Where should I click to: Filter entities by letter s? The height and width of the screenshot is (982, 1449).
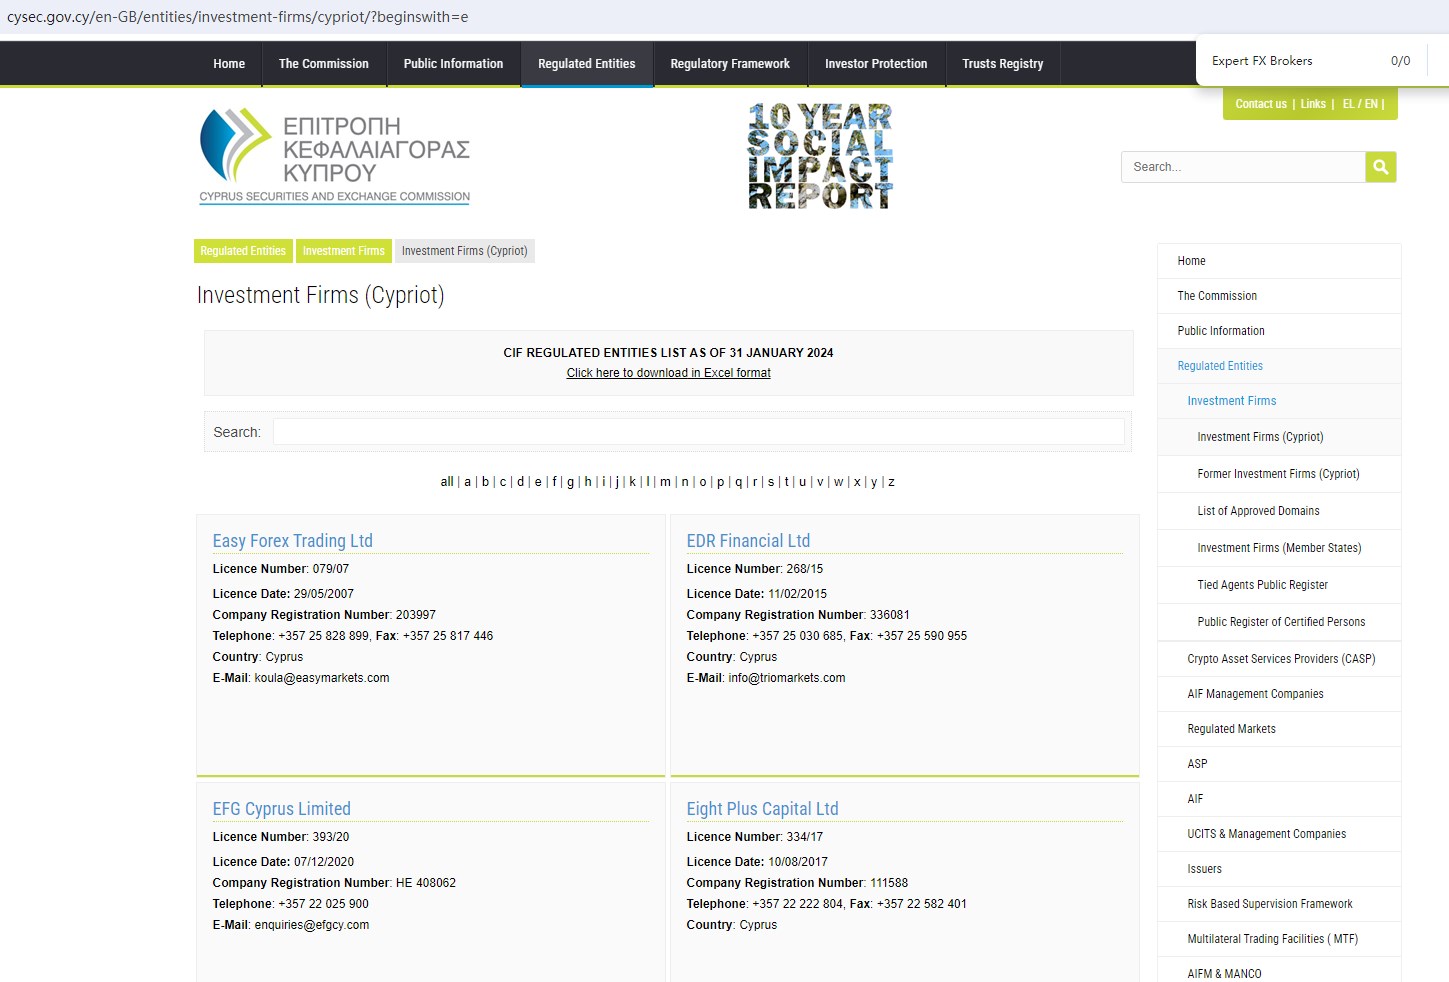(771, 482)
